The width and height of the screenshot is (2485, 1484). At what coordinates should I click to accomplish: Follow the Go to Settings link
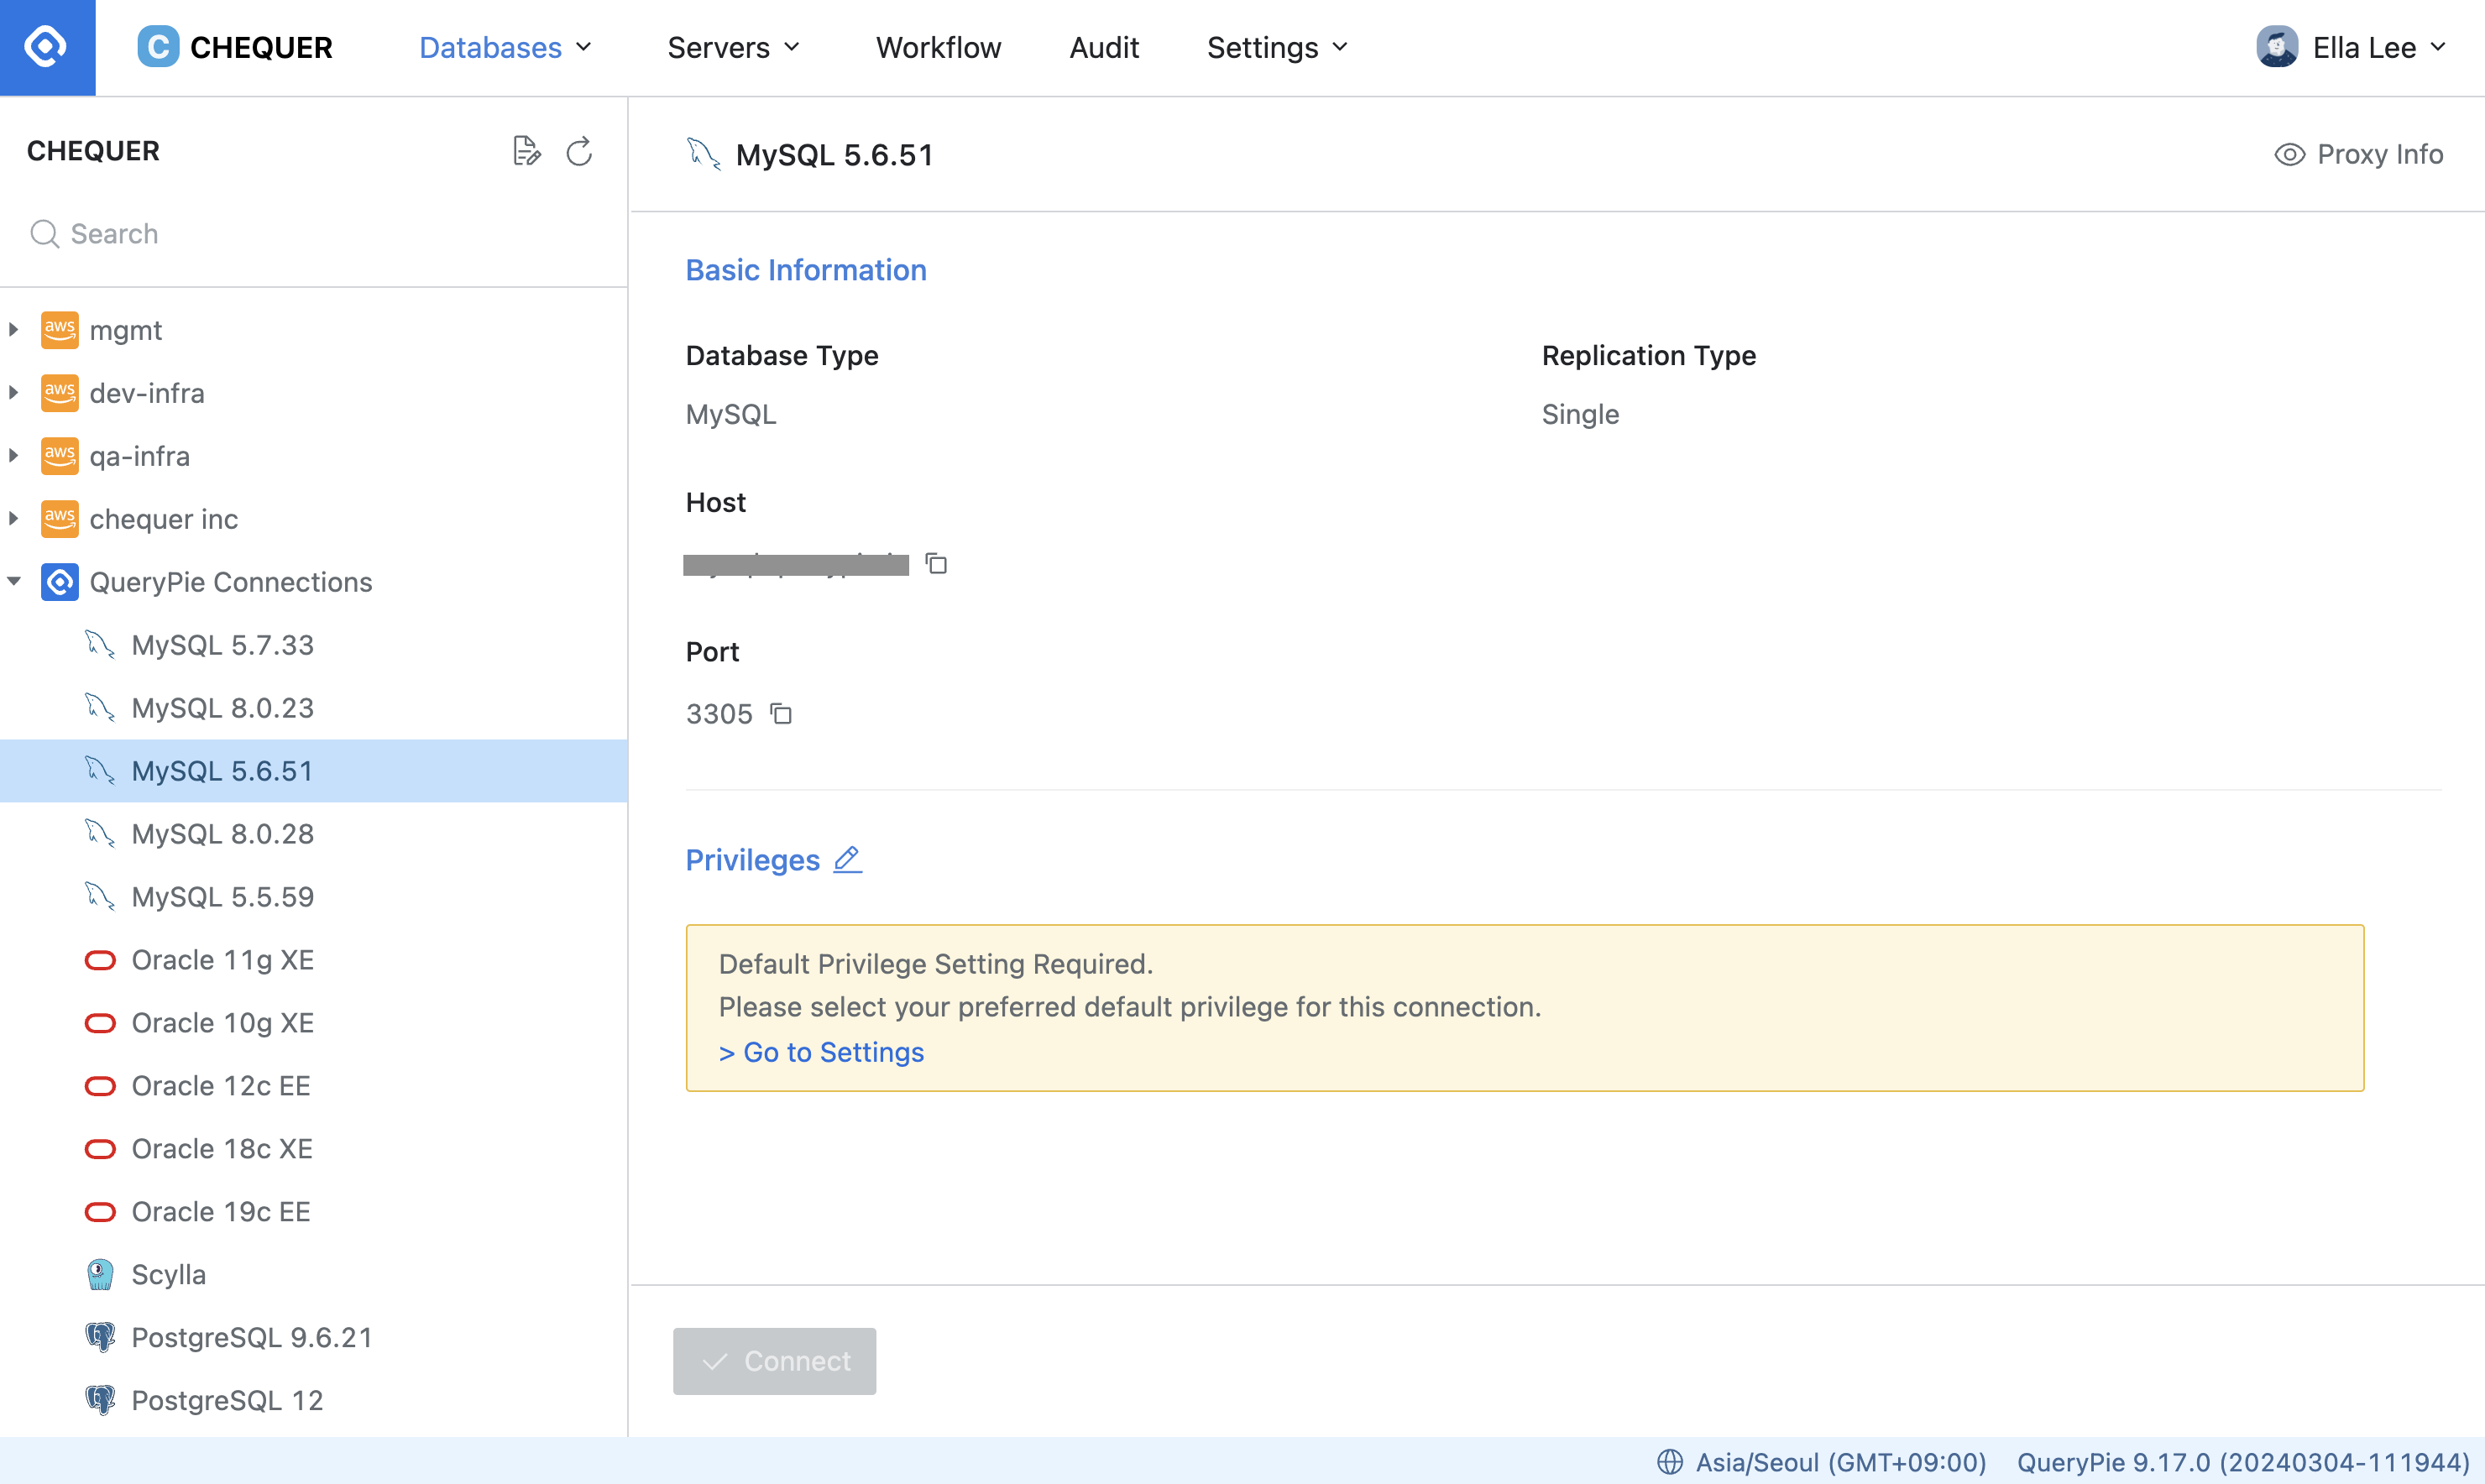(x=821, y=1053)
